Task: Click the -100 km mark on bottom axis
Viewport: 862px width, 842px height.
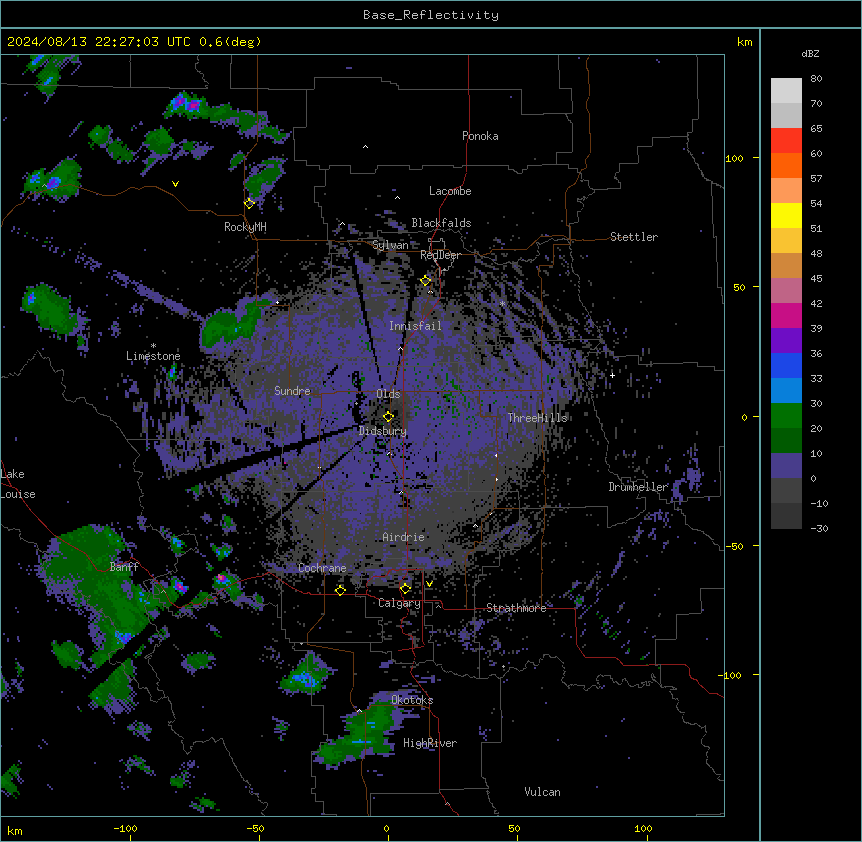Action: (x=125, y=828)
